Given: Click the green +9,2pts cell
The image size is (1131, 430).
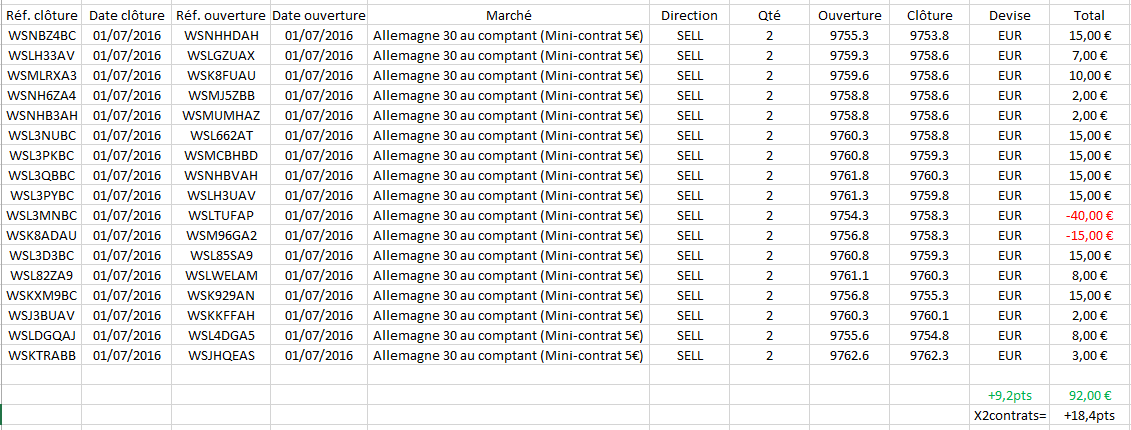Looking at the screenshot, I should (1009, 395).
